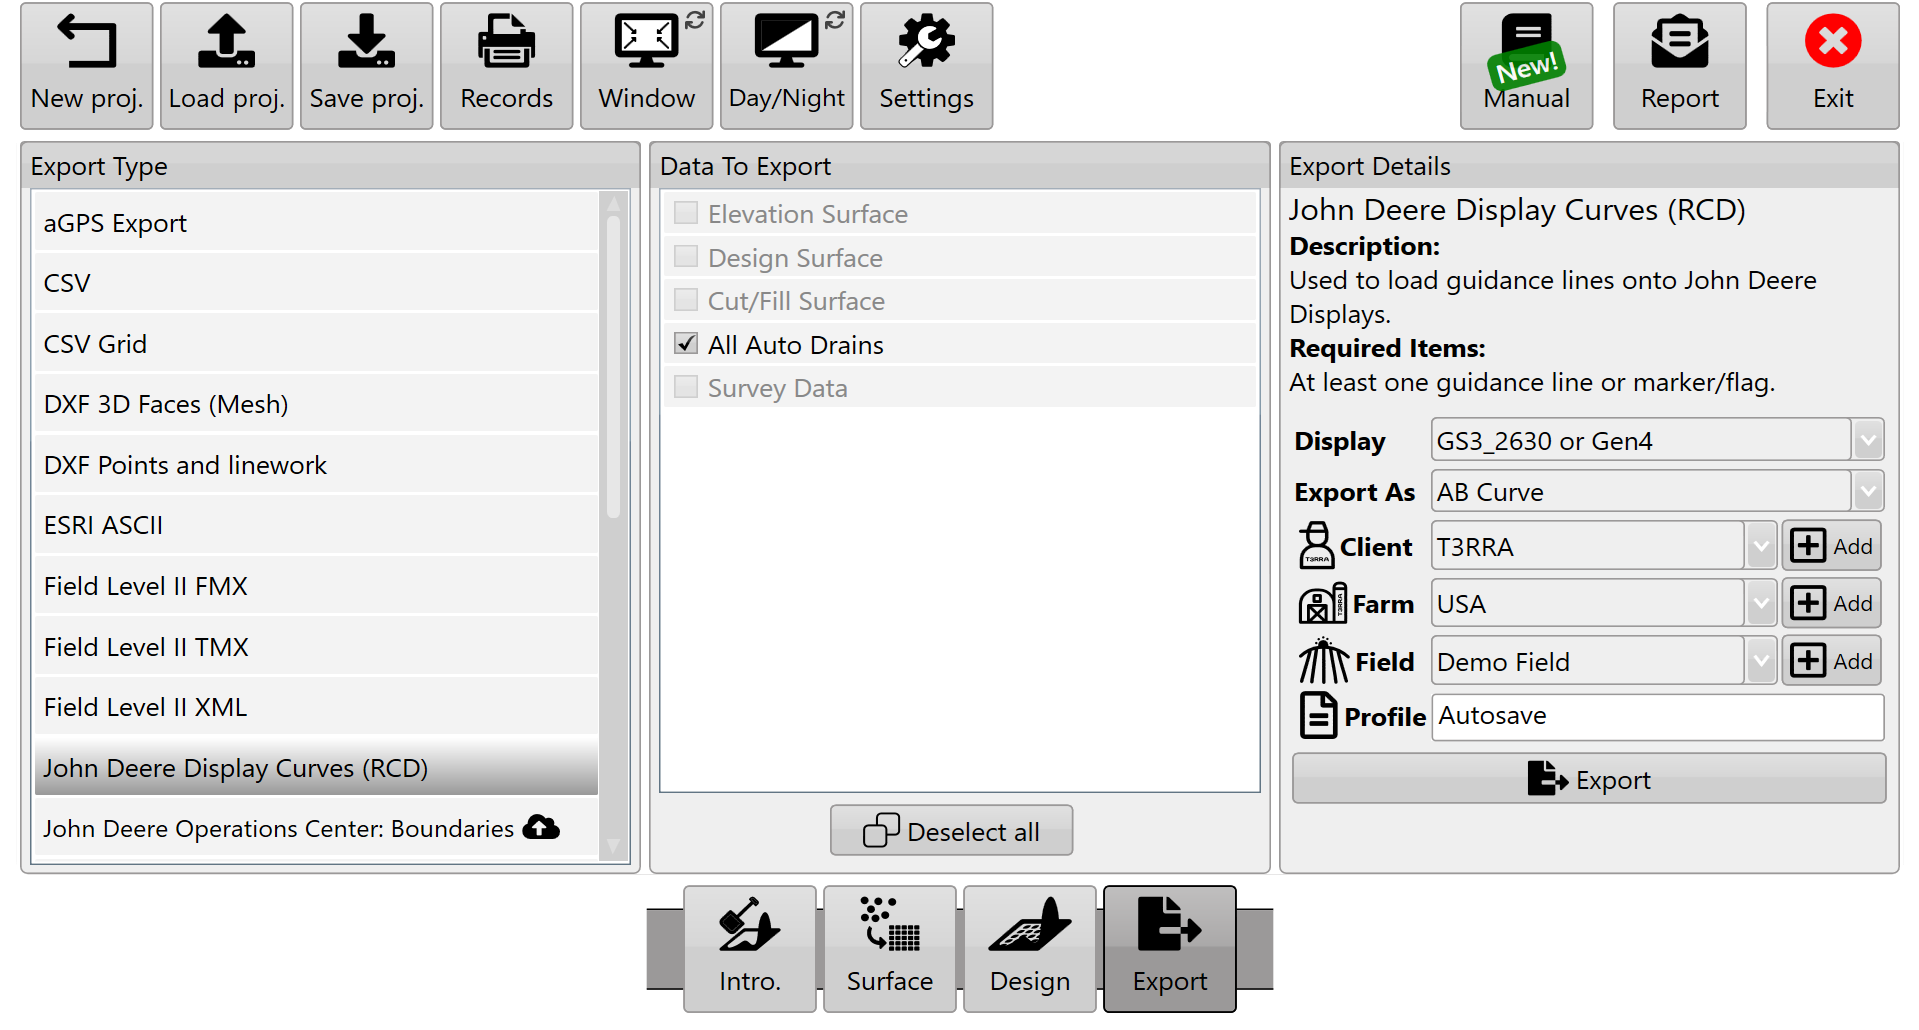Image resolution: width=1919 pixels, height=1030 pixels.
Task: Go to the Intro. step
Action: 750,949
